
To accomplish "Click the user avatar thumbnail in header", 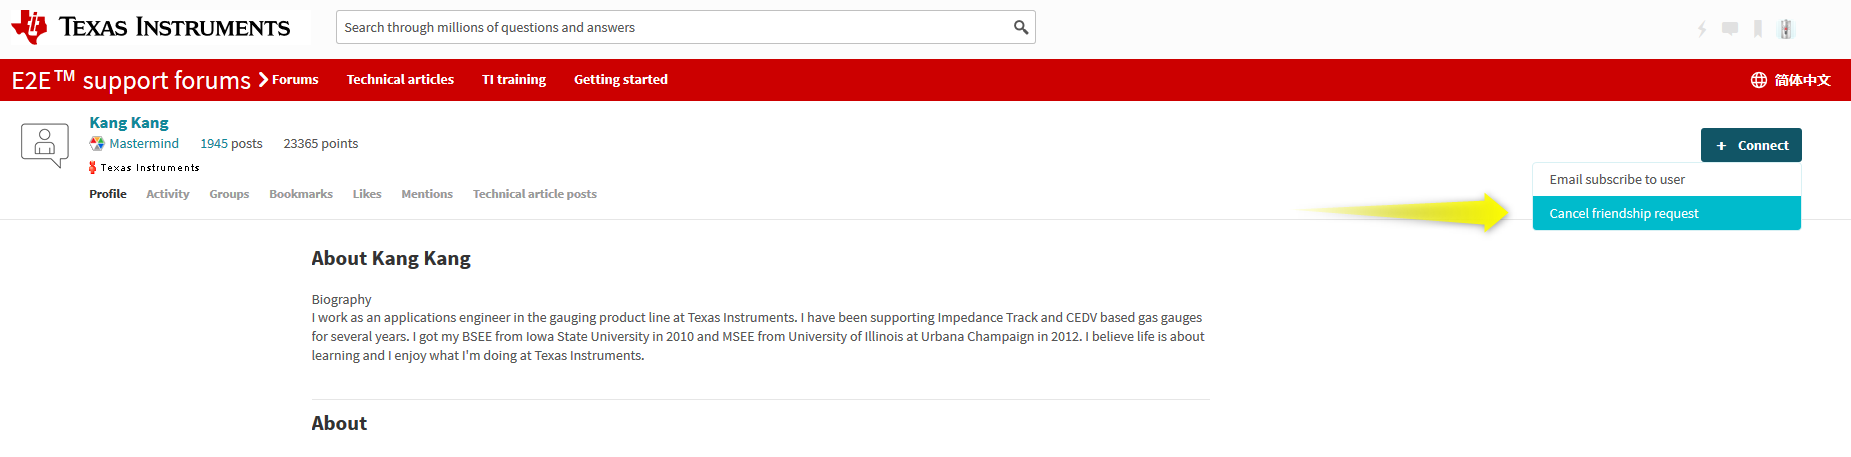I will (x=1786, y=29).
